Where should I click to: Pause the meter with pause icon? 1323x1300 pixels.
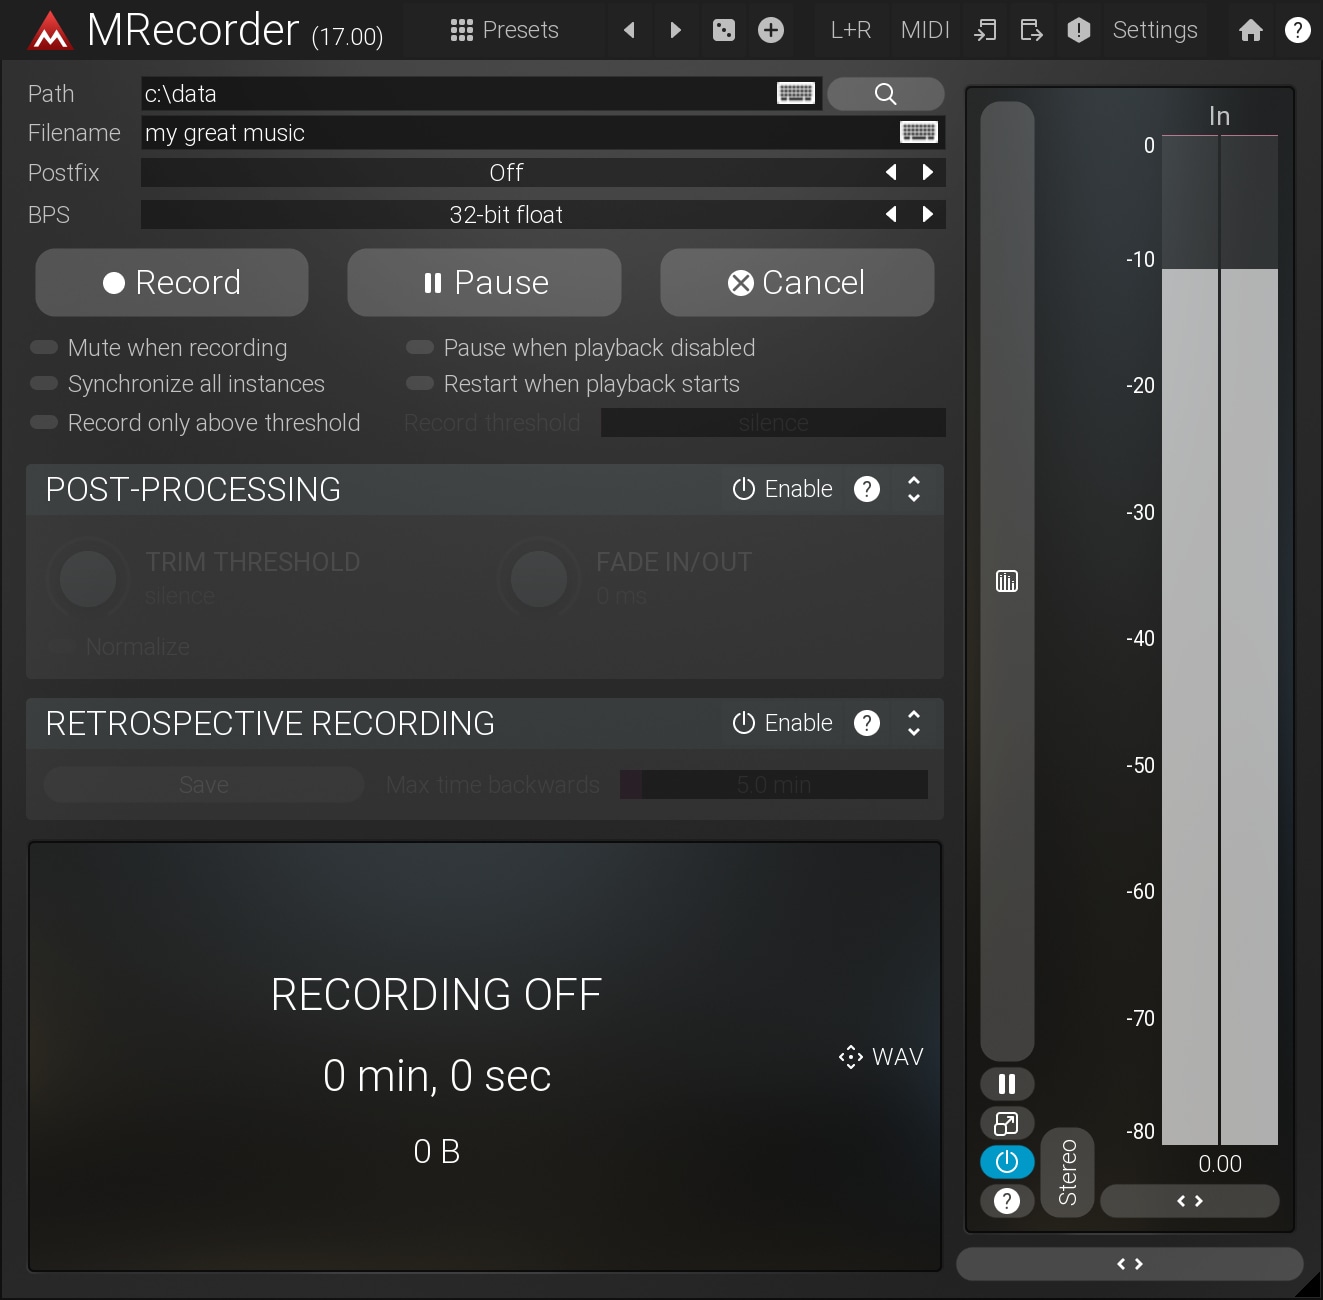1006,1084
